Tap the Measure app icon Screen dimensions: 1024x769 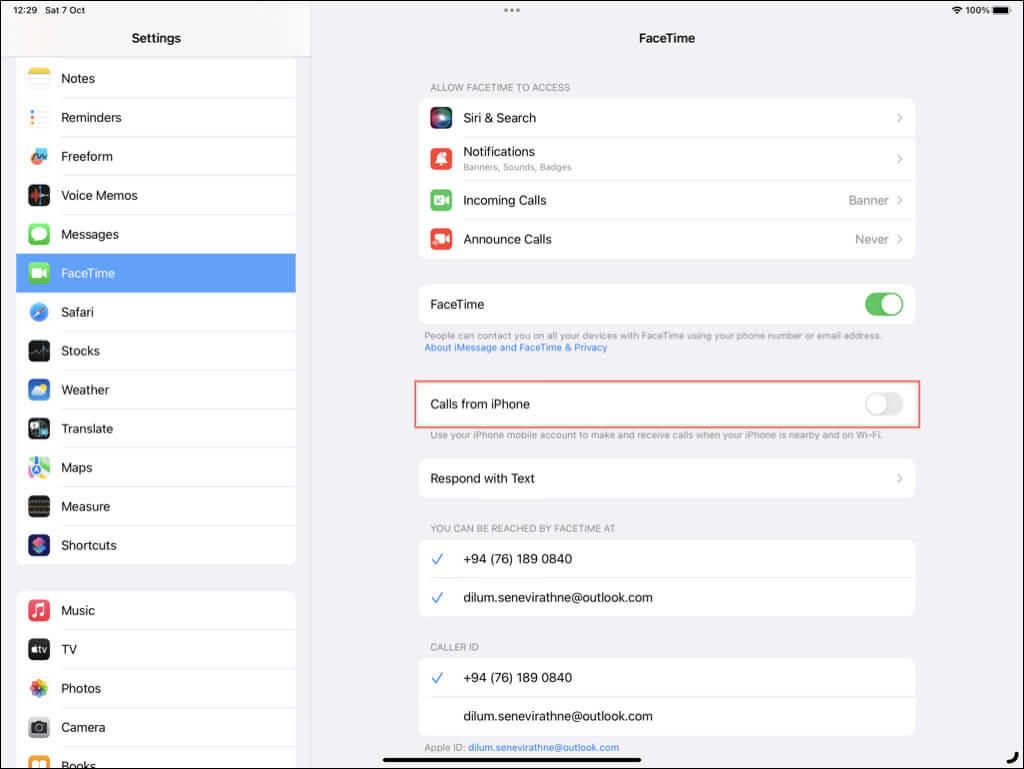[x=39, y=506]
